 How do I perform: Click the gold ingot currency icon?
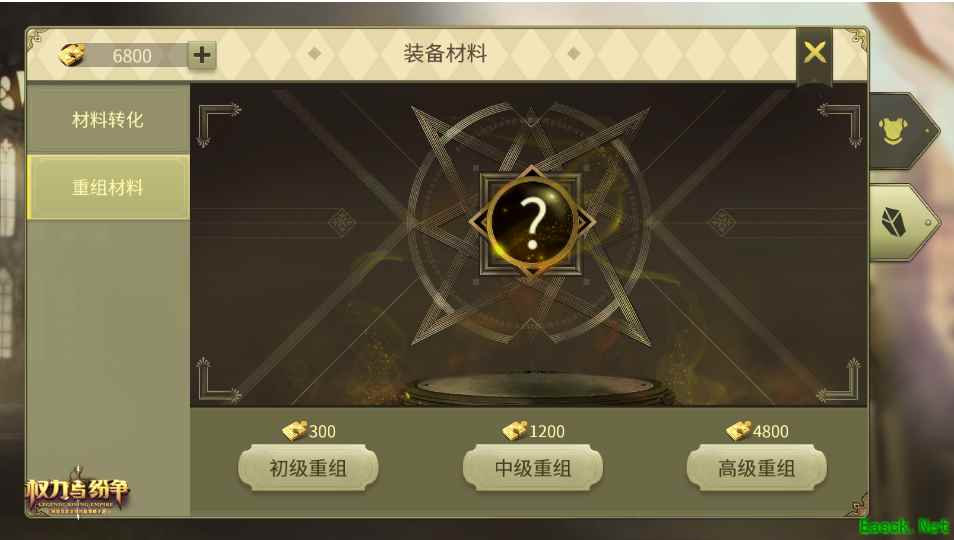72,55
